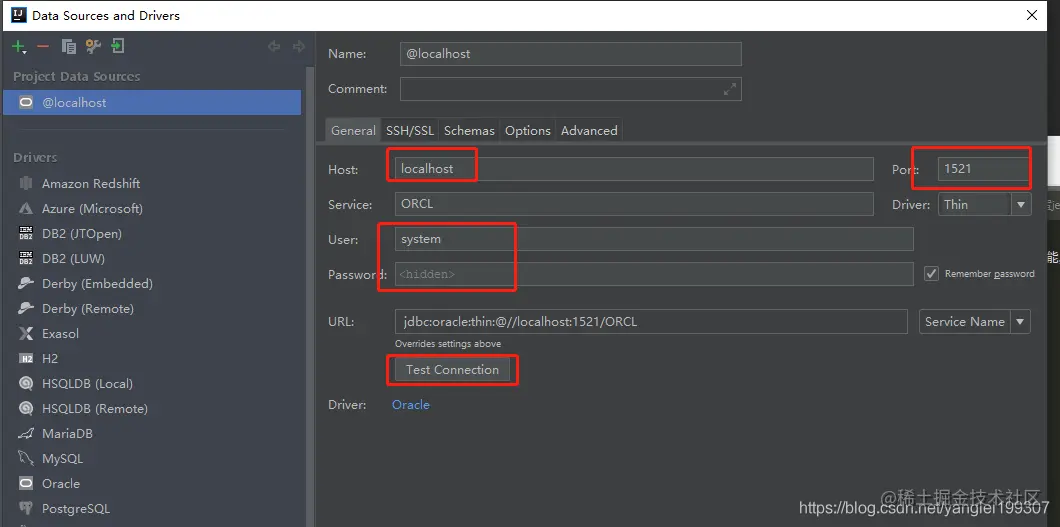Go forward with the right arrow icon
The height and width of the screenshot is (527, 1060).
[x=299, y=46]
